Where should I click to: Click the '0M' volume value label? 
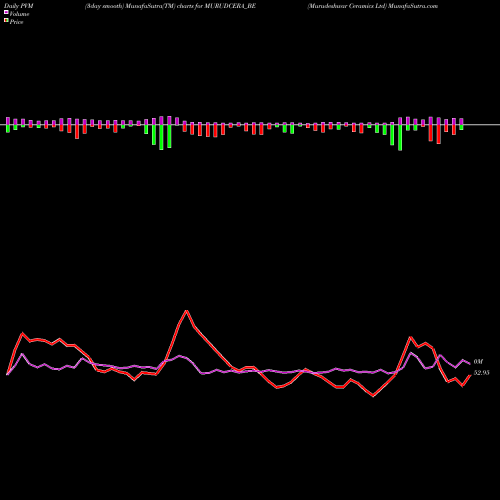coord(478,362)
